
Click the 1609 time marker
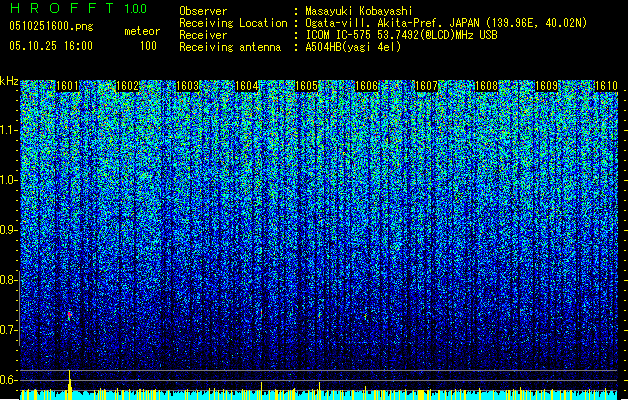pyautogui.click(x=546, y=86)
